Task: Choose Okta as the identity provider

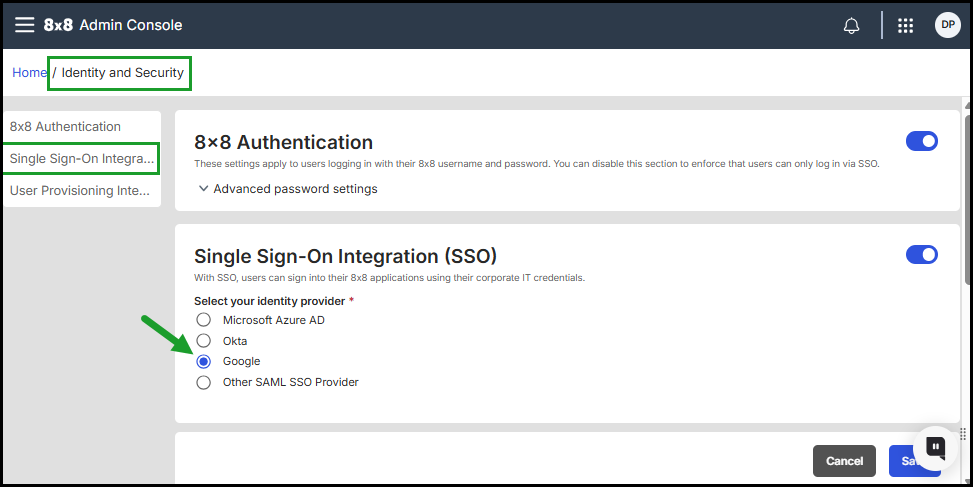Action: pos(204,341)
